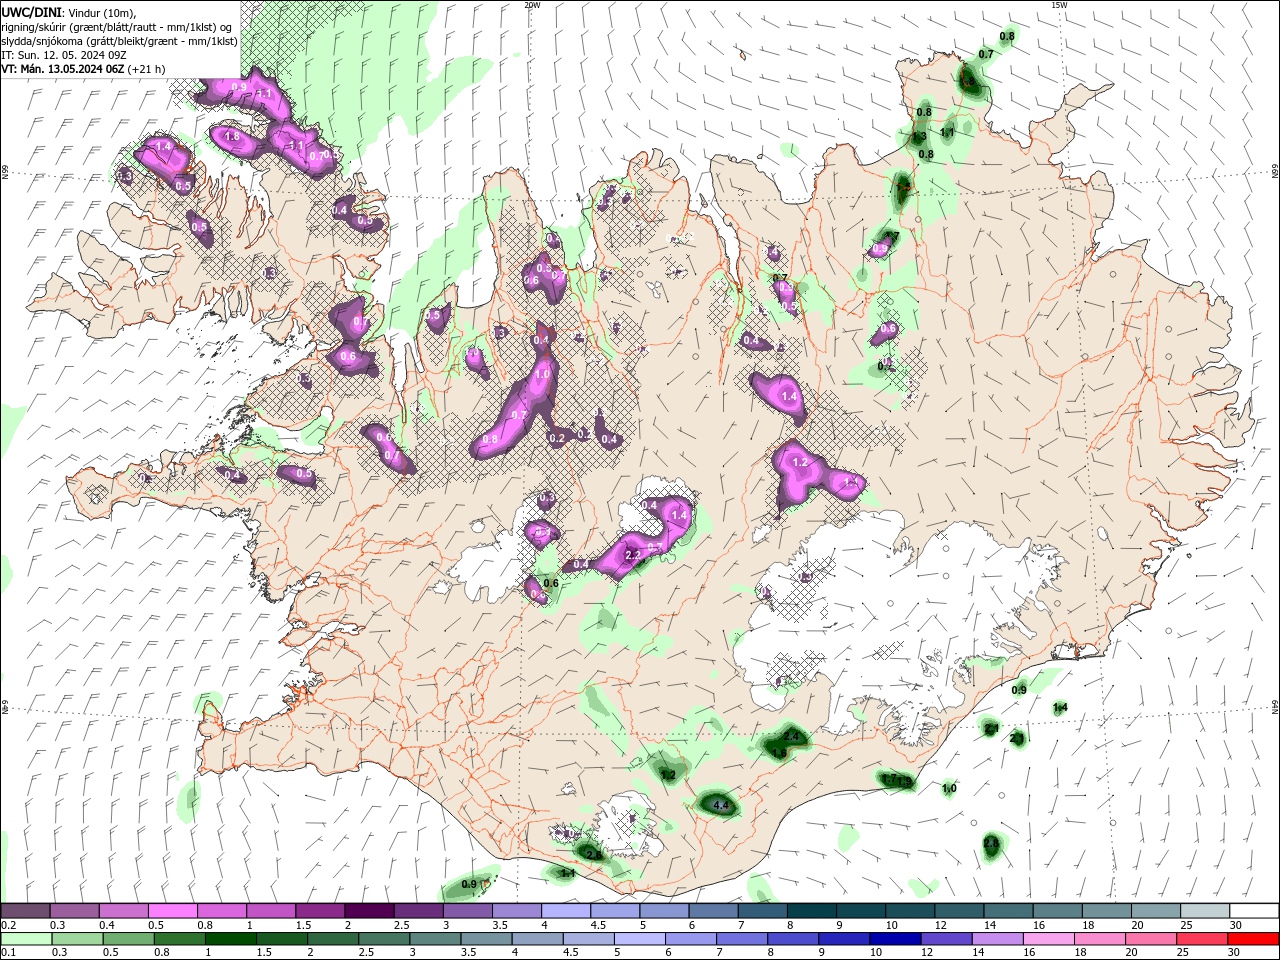1280x960 pixels.
Task: Click the 0.1 label on the rain scale
Action: pos(7,953)
